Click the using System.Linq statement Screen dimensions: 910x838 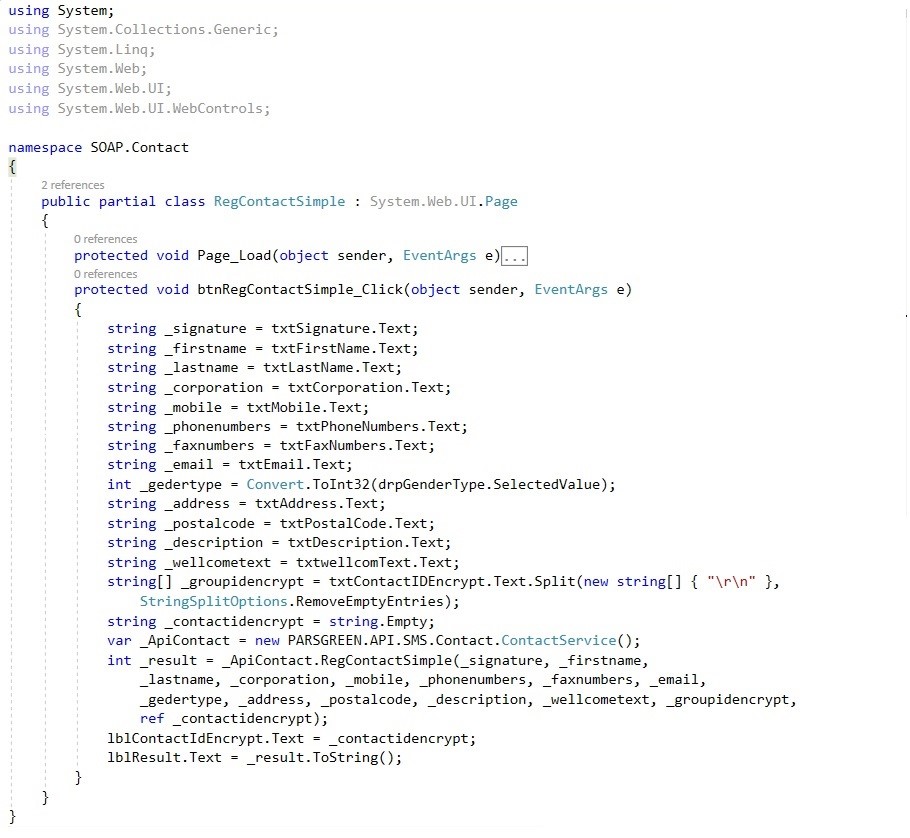[82, 49]
